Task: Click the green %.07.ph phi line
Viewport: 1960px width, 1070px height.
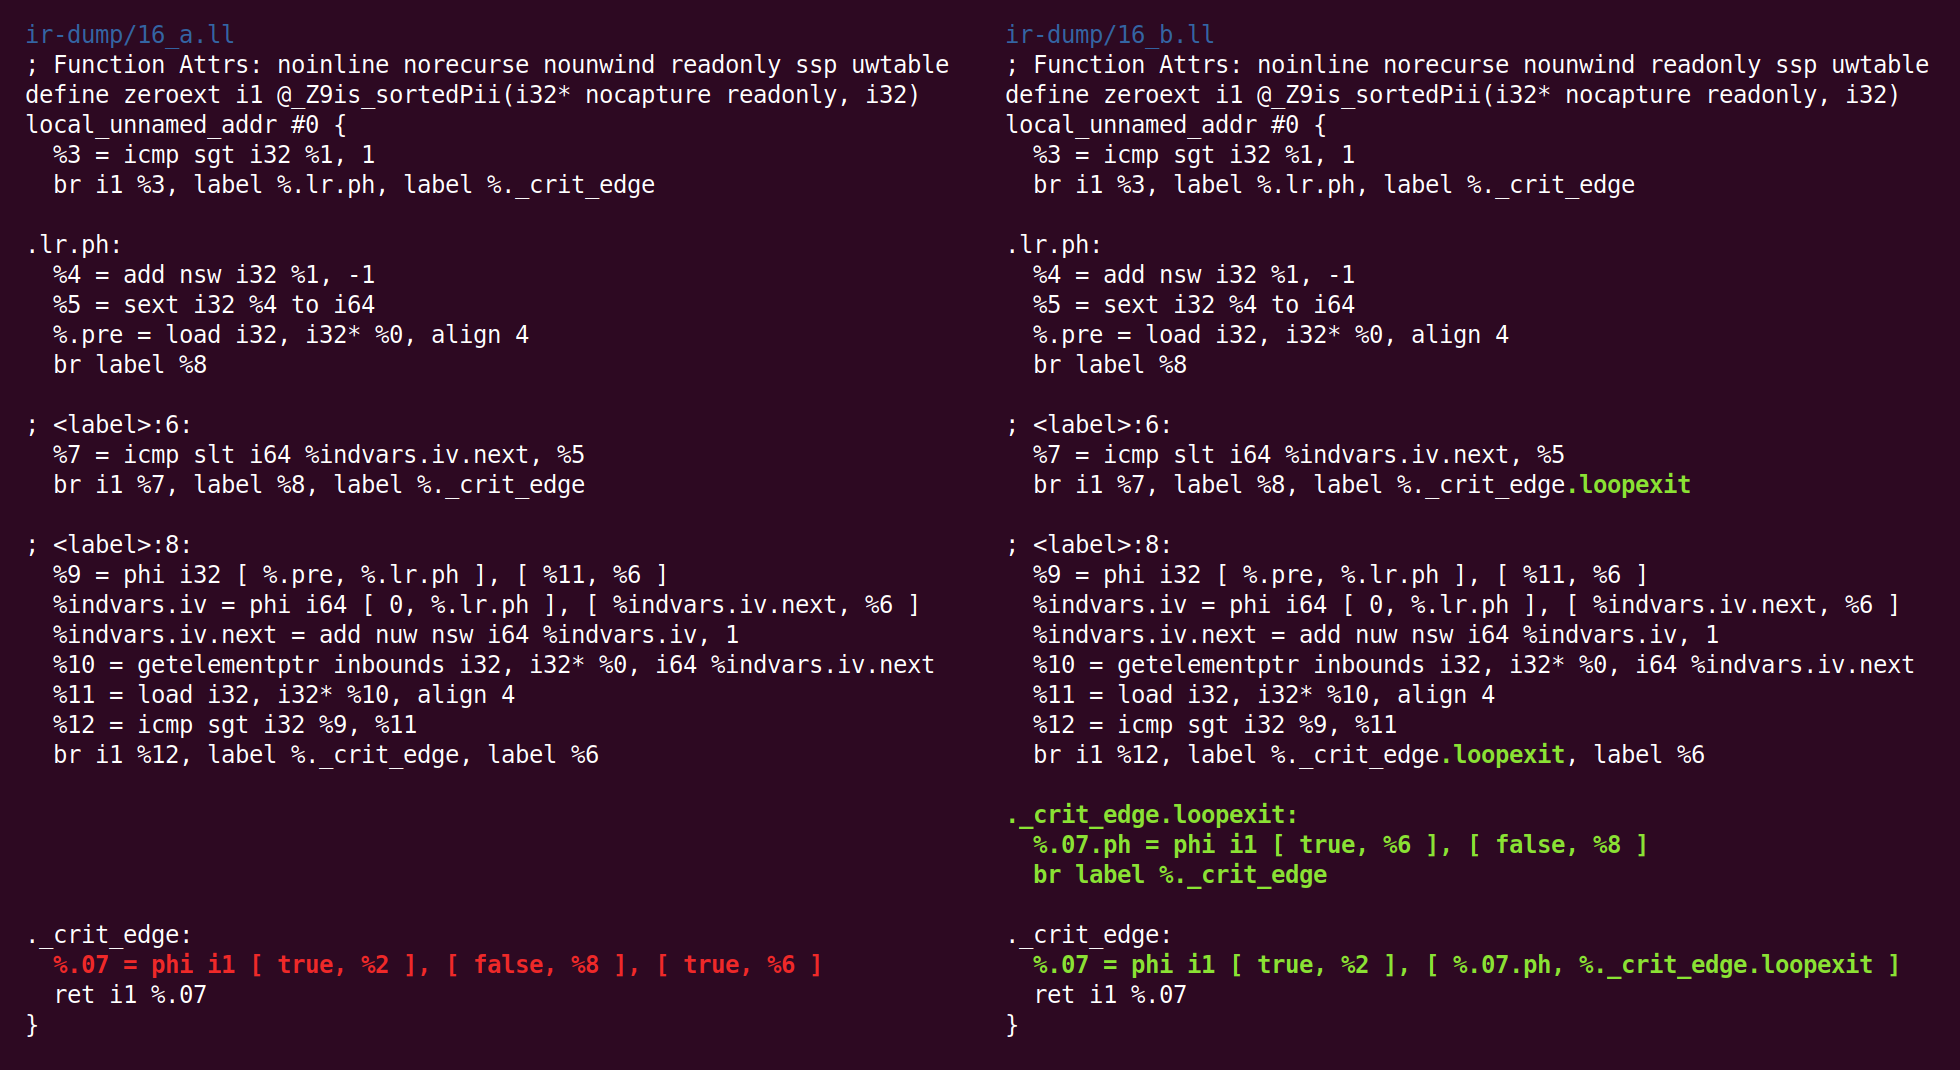Action: [x=1340, y=845]
